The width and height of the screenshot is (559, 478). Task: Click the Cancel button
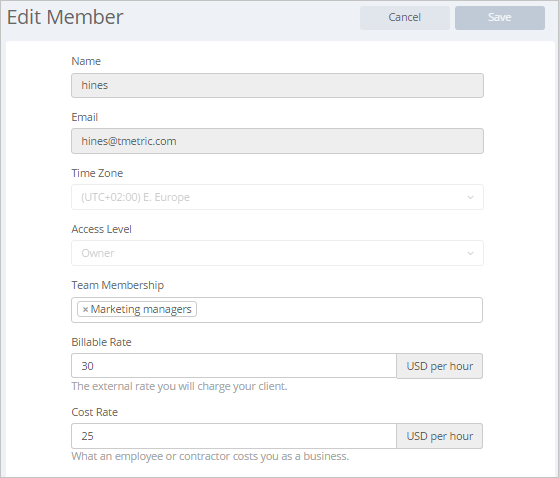pos(405,17)
